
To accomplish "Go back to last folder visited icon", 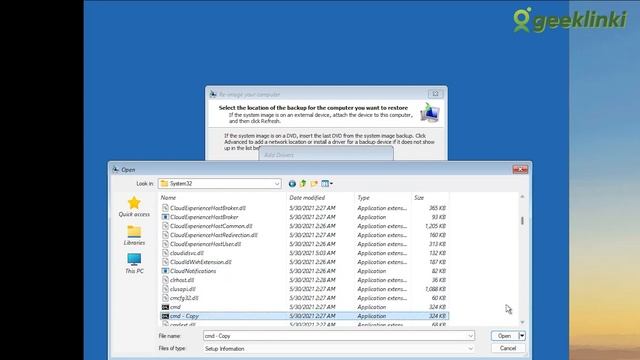I will coord(292,184).
